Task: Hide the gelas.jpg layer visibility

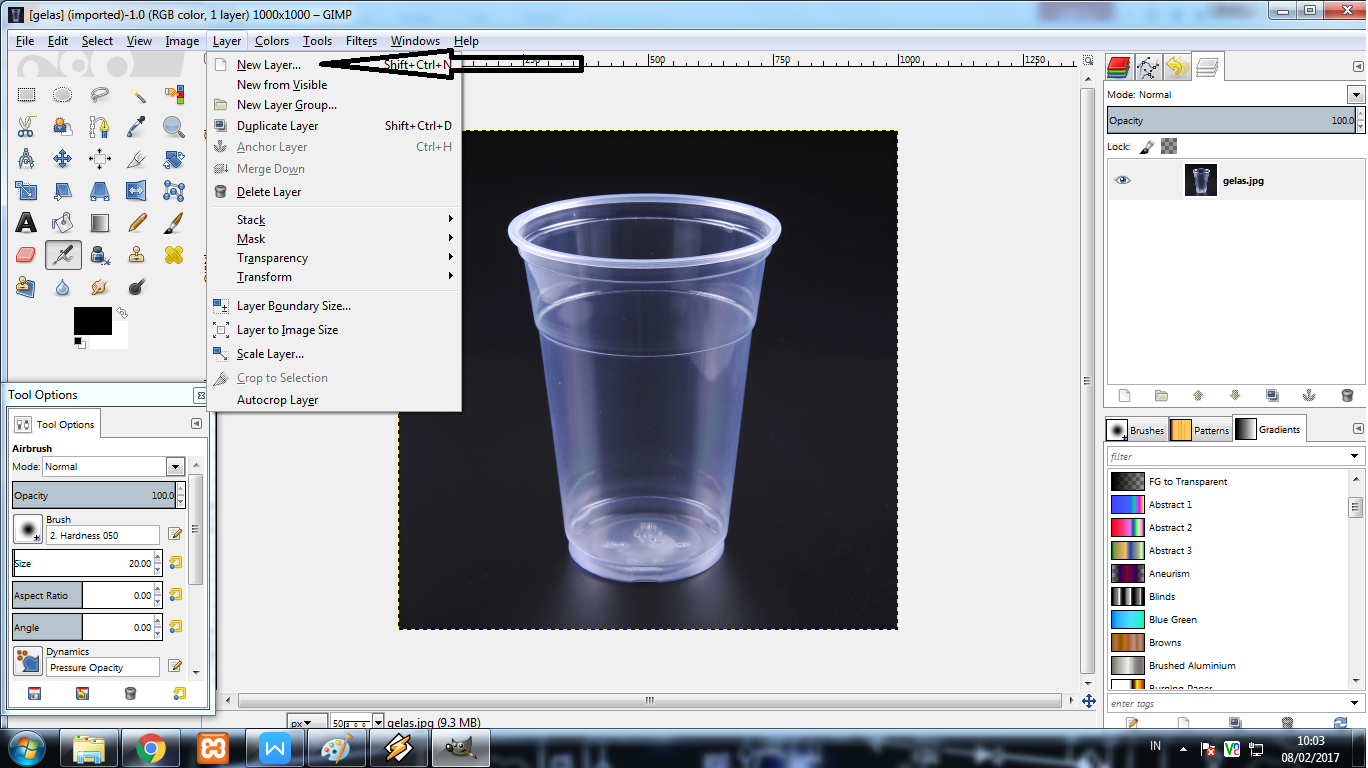Action: (1123, 179)
